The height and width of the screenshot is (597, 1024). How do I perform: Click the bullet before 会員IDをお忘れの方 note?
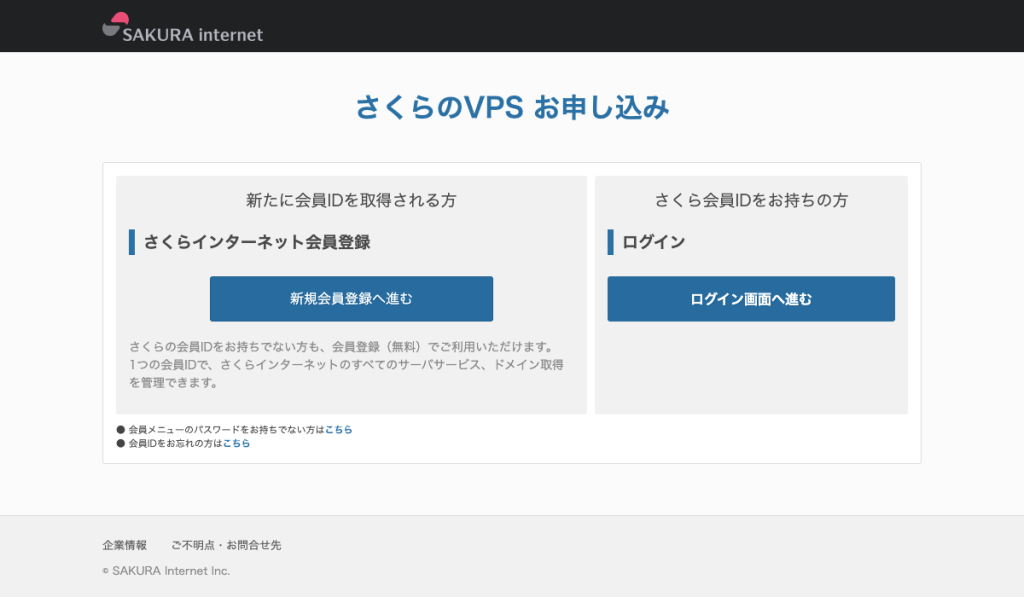(x=121, y=443)
